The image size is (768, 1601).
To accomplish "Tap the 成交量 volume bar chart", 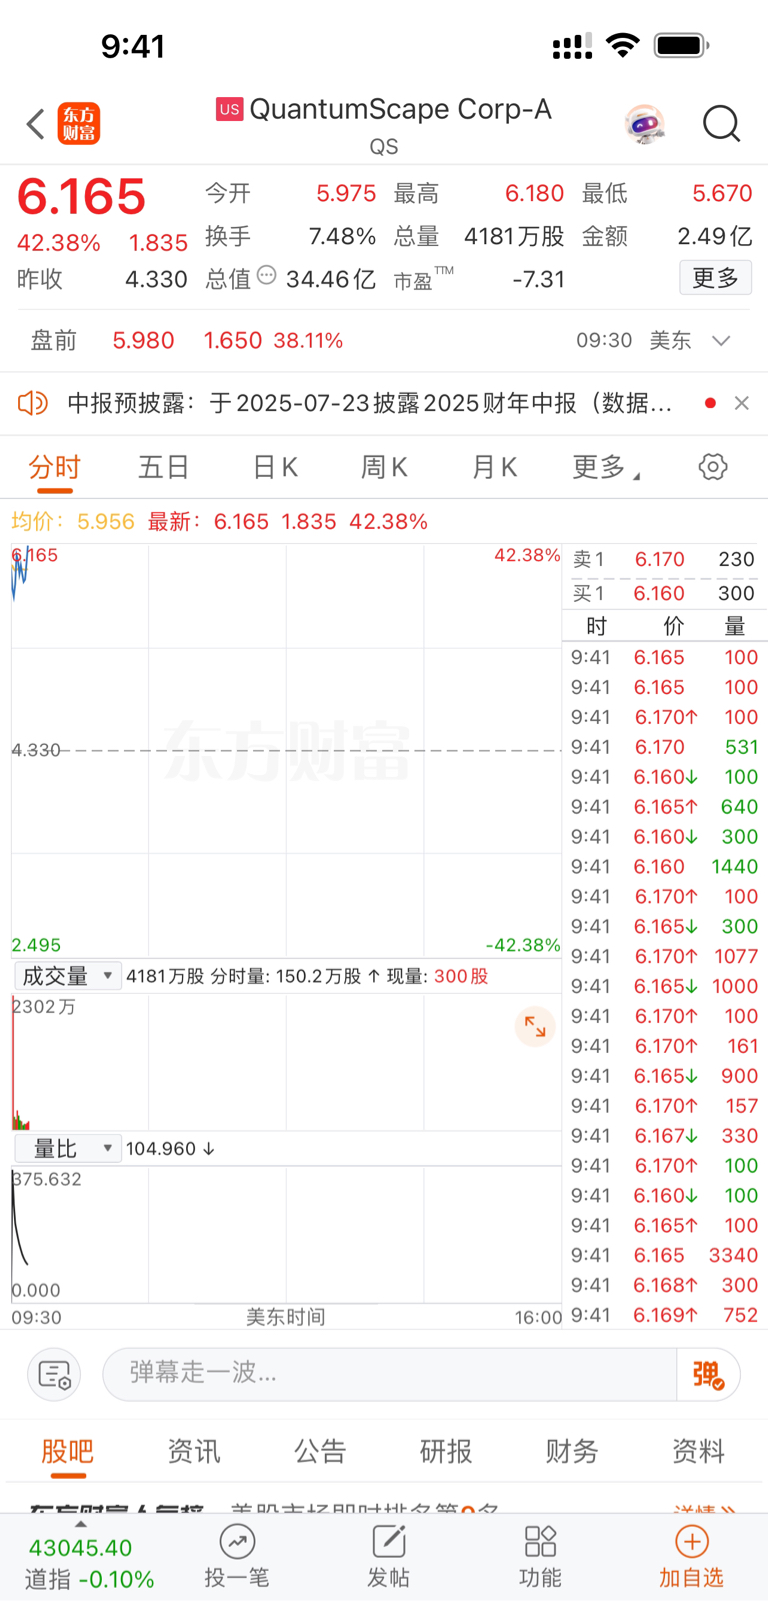I will pos(286,1062).
